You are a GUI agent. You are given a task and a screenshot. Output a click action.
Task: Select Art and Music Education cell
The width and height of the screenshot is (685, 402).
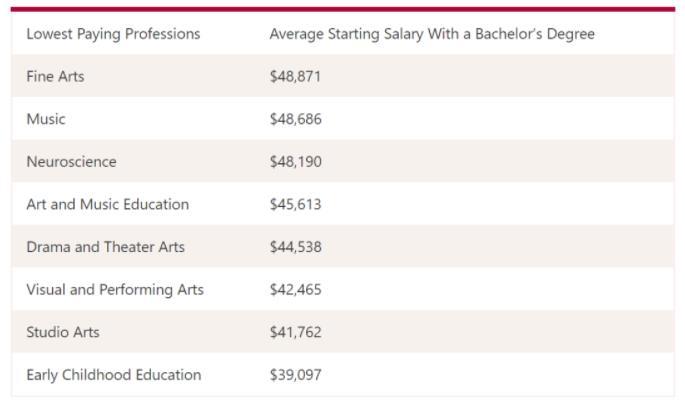tap(108, 204)
